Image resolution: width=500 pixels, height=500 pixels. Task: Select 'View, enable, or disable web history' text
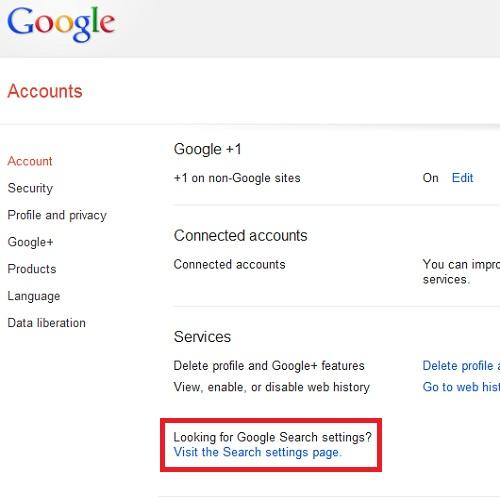point(272,387)
